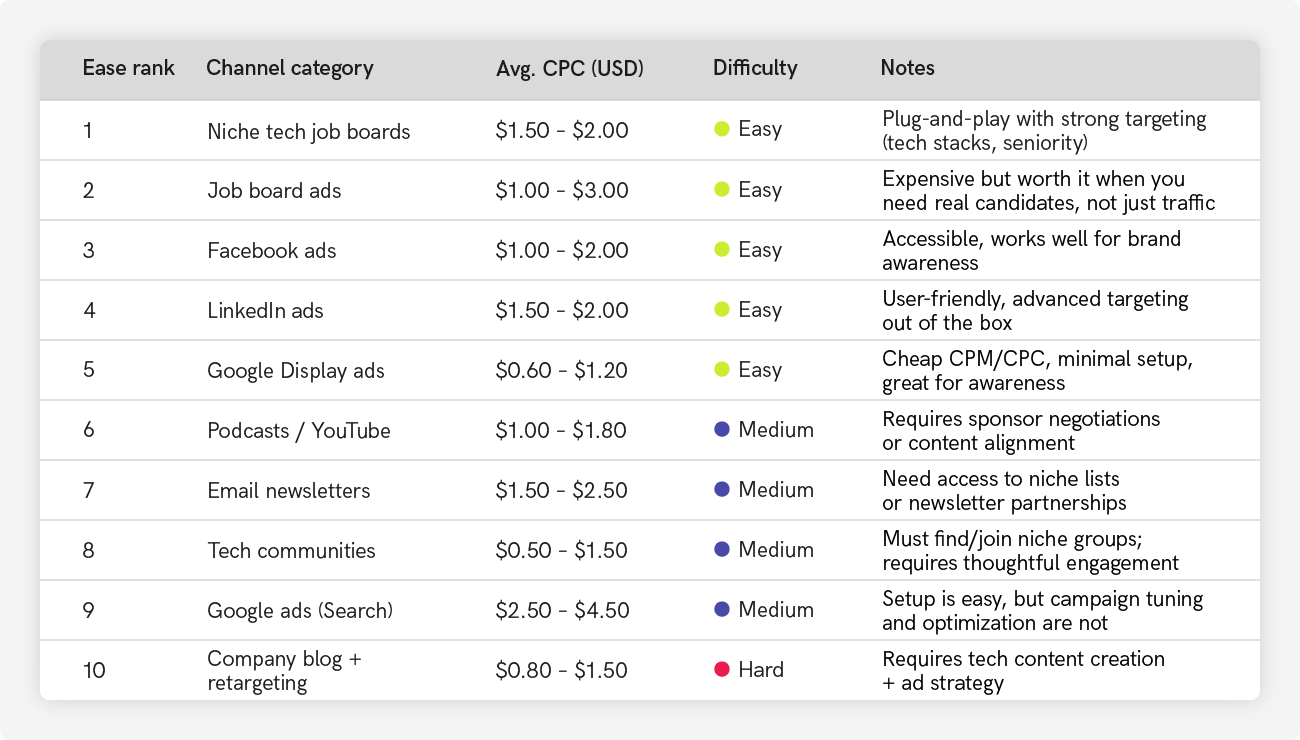Click ease rank number 1

tap(87, 130)
